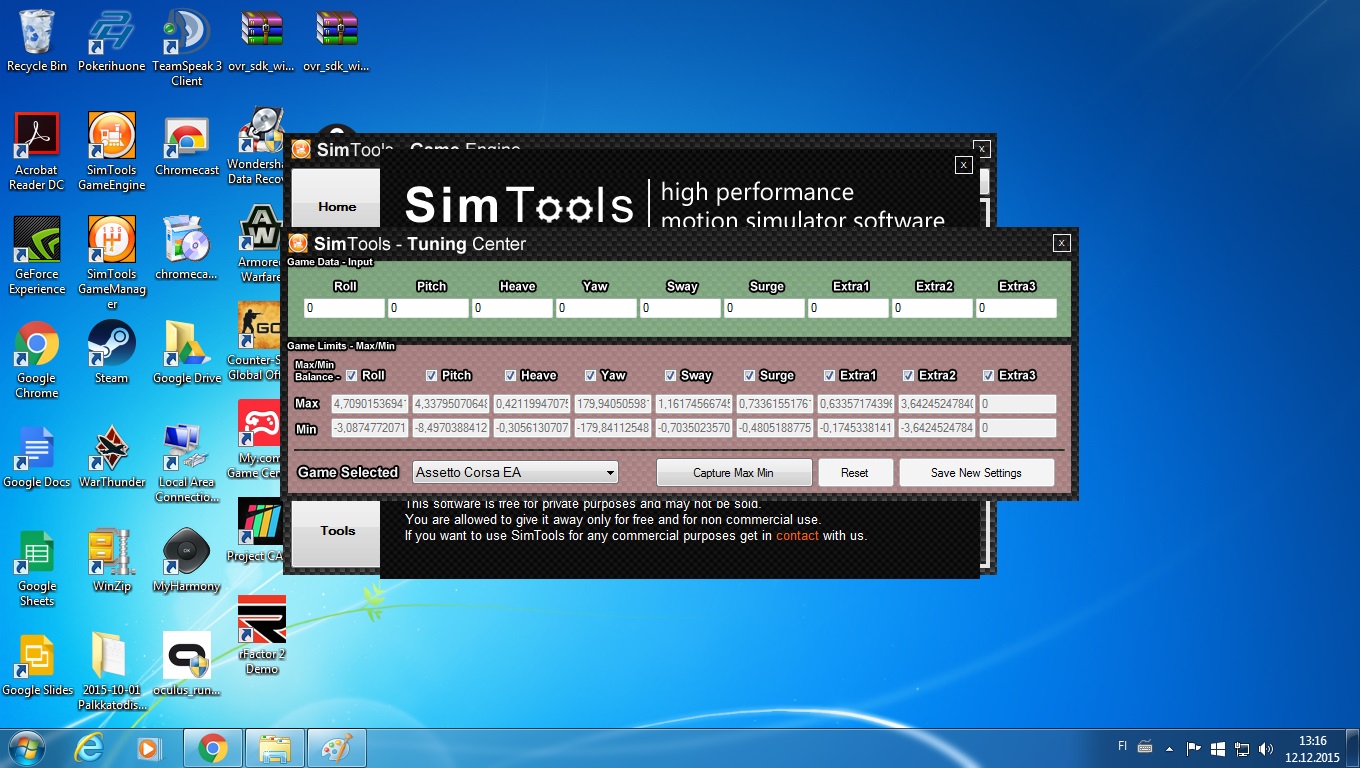Disable the Extra3 balance checkbox
This screenshot has width=1360, height=768.
click(989, 376)
